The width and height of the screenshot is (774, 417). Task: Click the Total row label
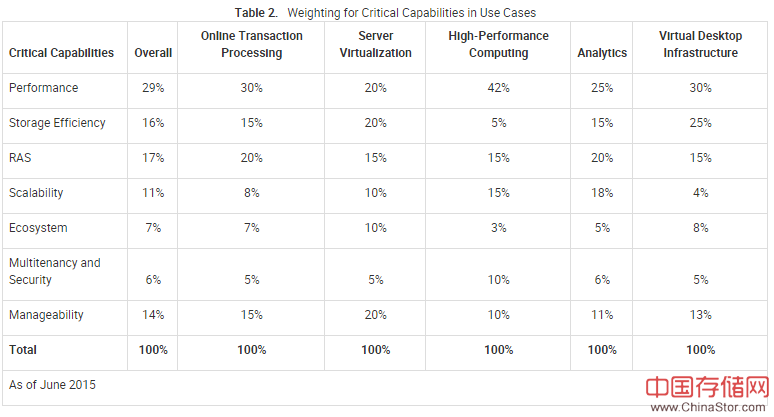click(x=23, y=350)
